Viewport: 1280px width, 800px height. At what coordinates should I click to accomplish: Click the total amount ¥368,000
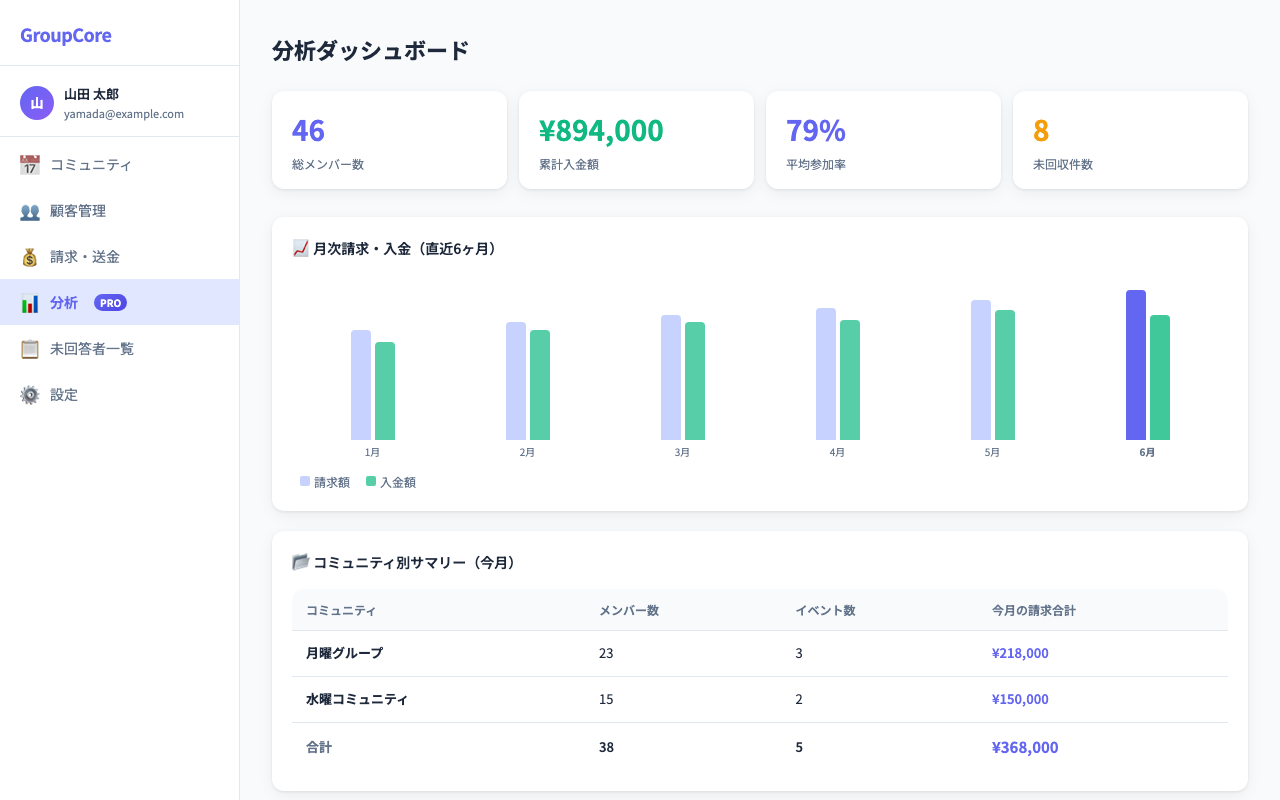pyautogui.click(x=1025, y=747)
